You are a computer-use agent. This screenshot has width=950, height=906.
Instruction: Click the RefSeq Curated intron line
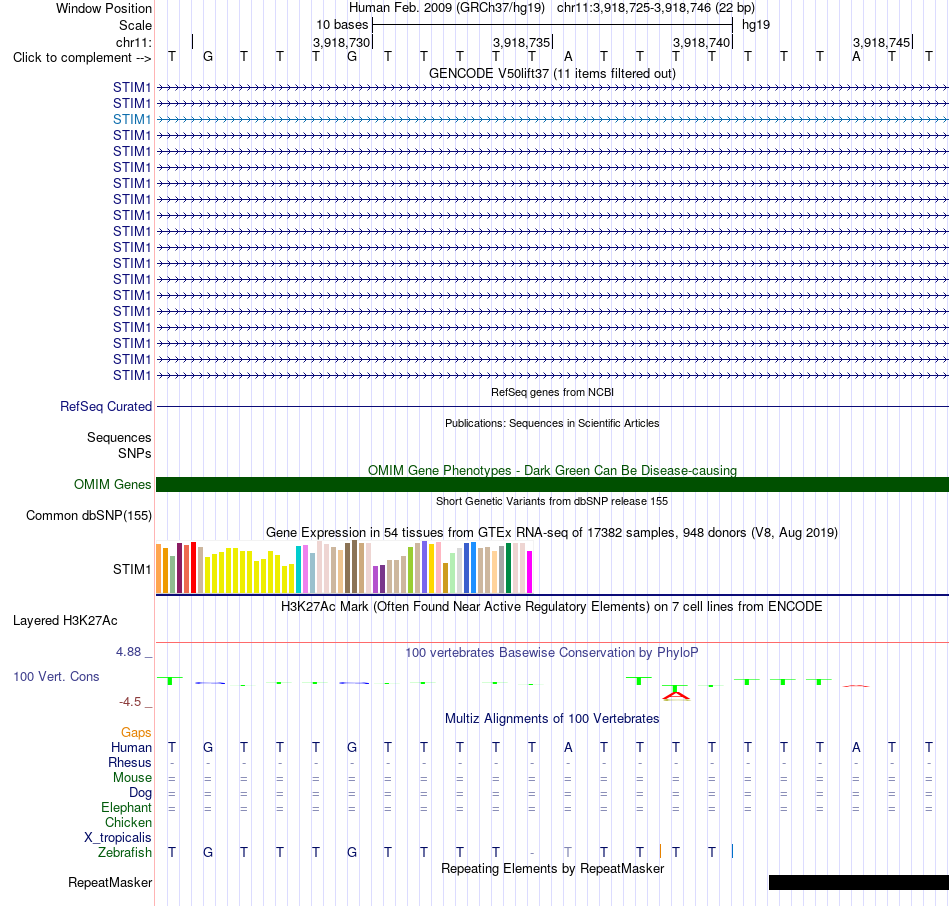(552, 407)
